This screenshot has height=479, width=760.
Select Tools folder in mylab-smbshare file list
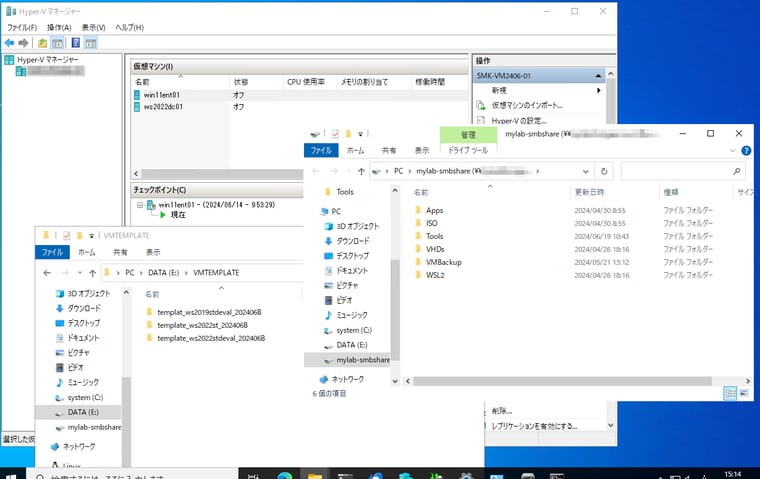click(x=434, y=236)
